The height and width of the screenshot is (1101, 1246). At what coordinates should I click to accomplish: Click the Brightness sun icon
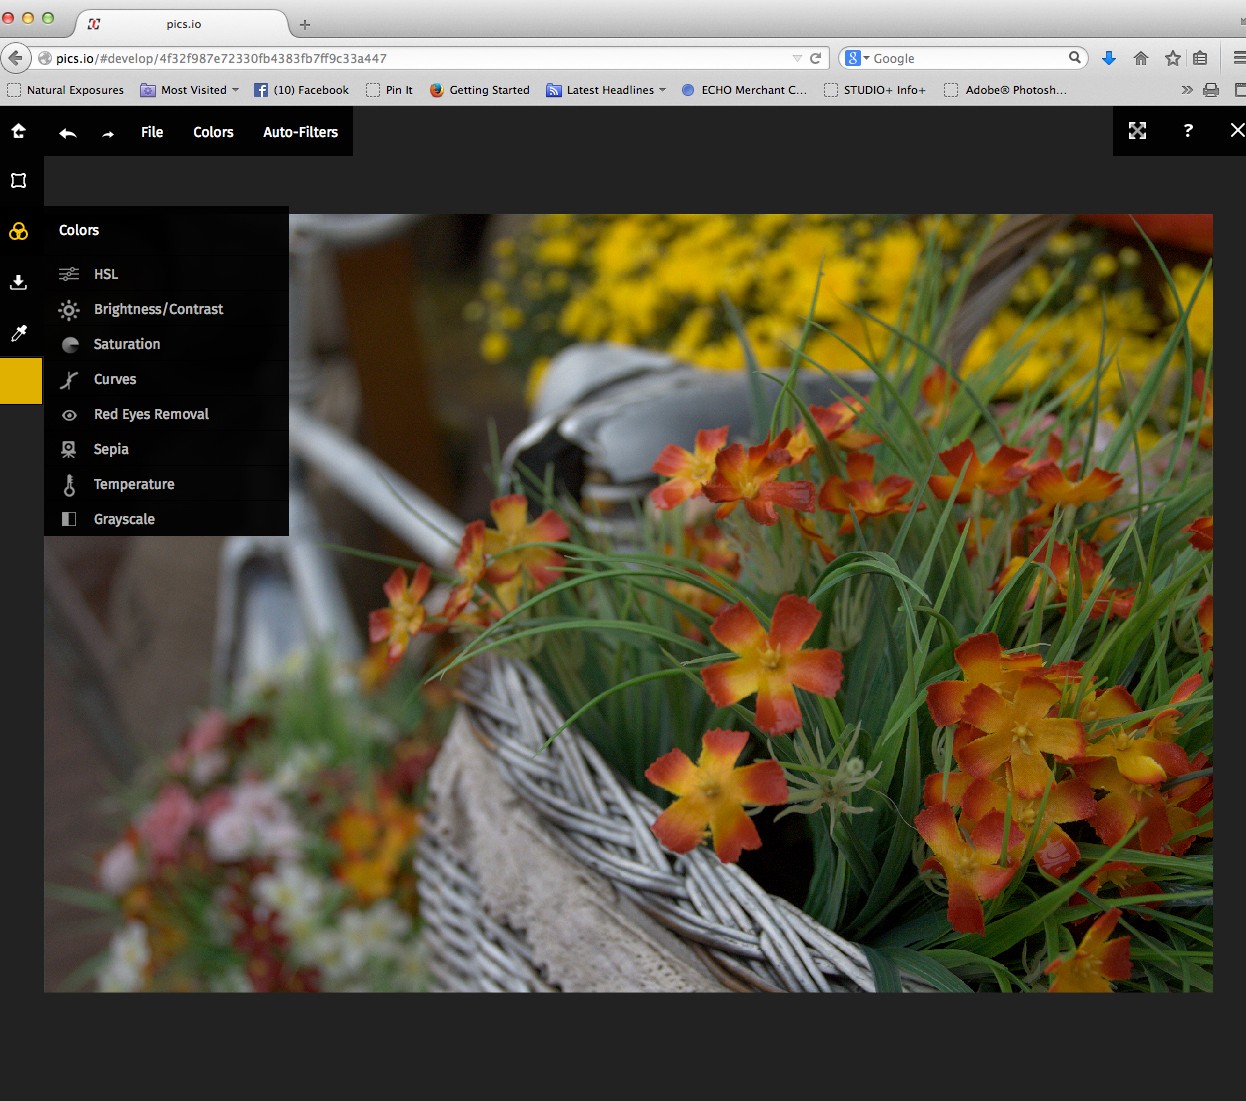tap(69, 310)
